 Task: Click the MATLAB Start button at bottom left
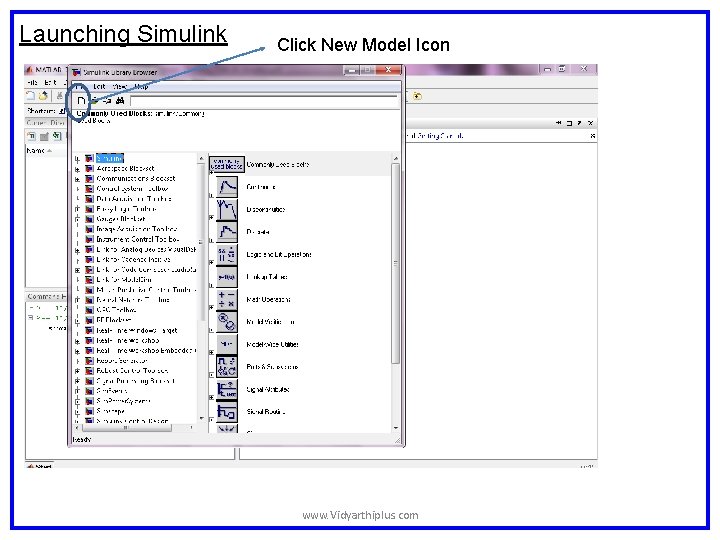[39, 466]
